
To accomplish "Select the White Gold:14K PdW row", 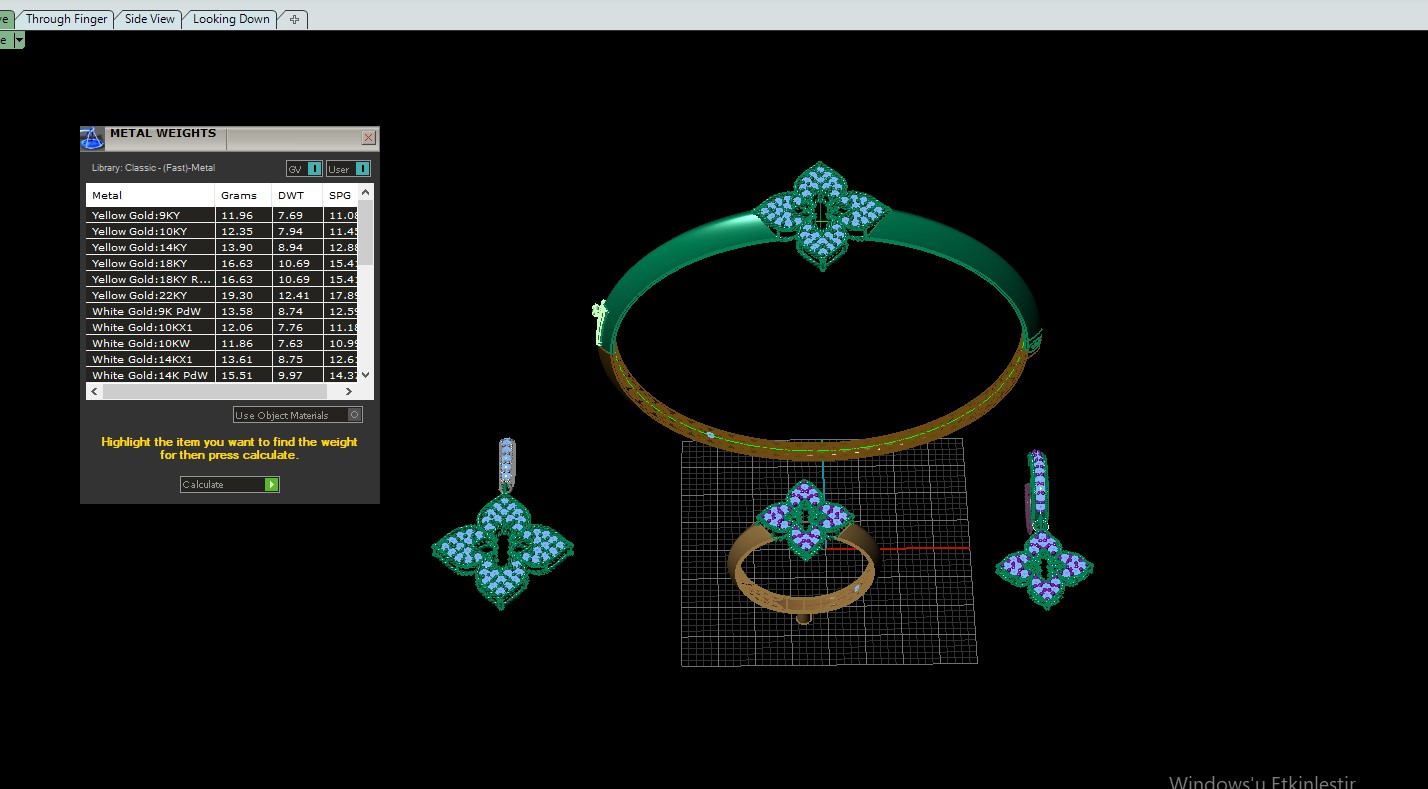I will [222, 375].
